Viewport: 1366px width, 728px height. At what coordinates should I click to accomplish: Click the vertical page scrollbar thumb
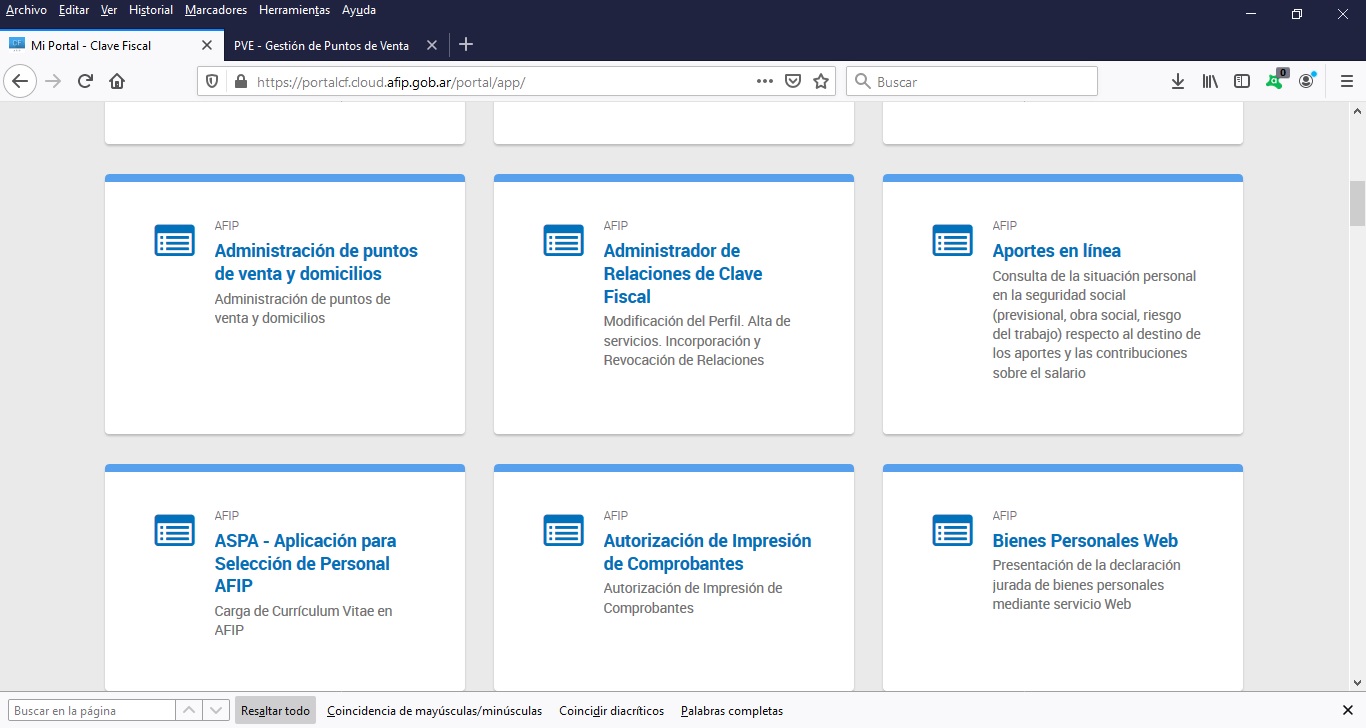click(x=1358, y=203)
